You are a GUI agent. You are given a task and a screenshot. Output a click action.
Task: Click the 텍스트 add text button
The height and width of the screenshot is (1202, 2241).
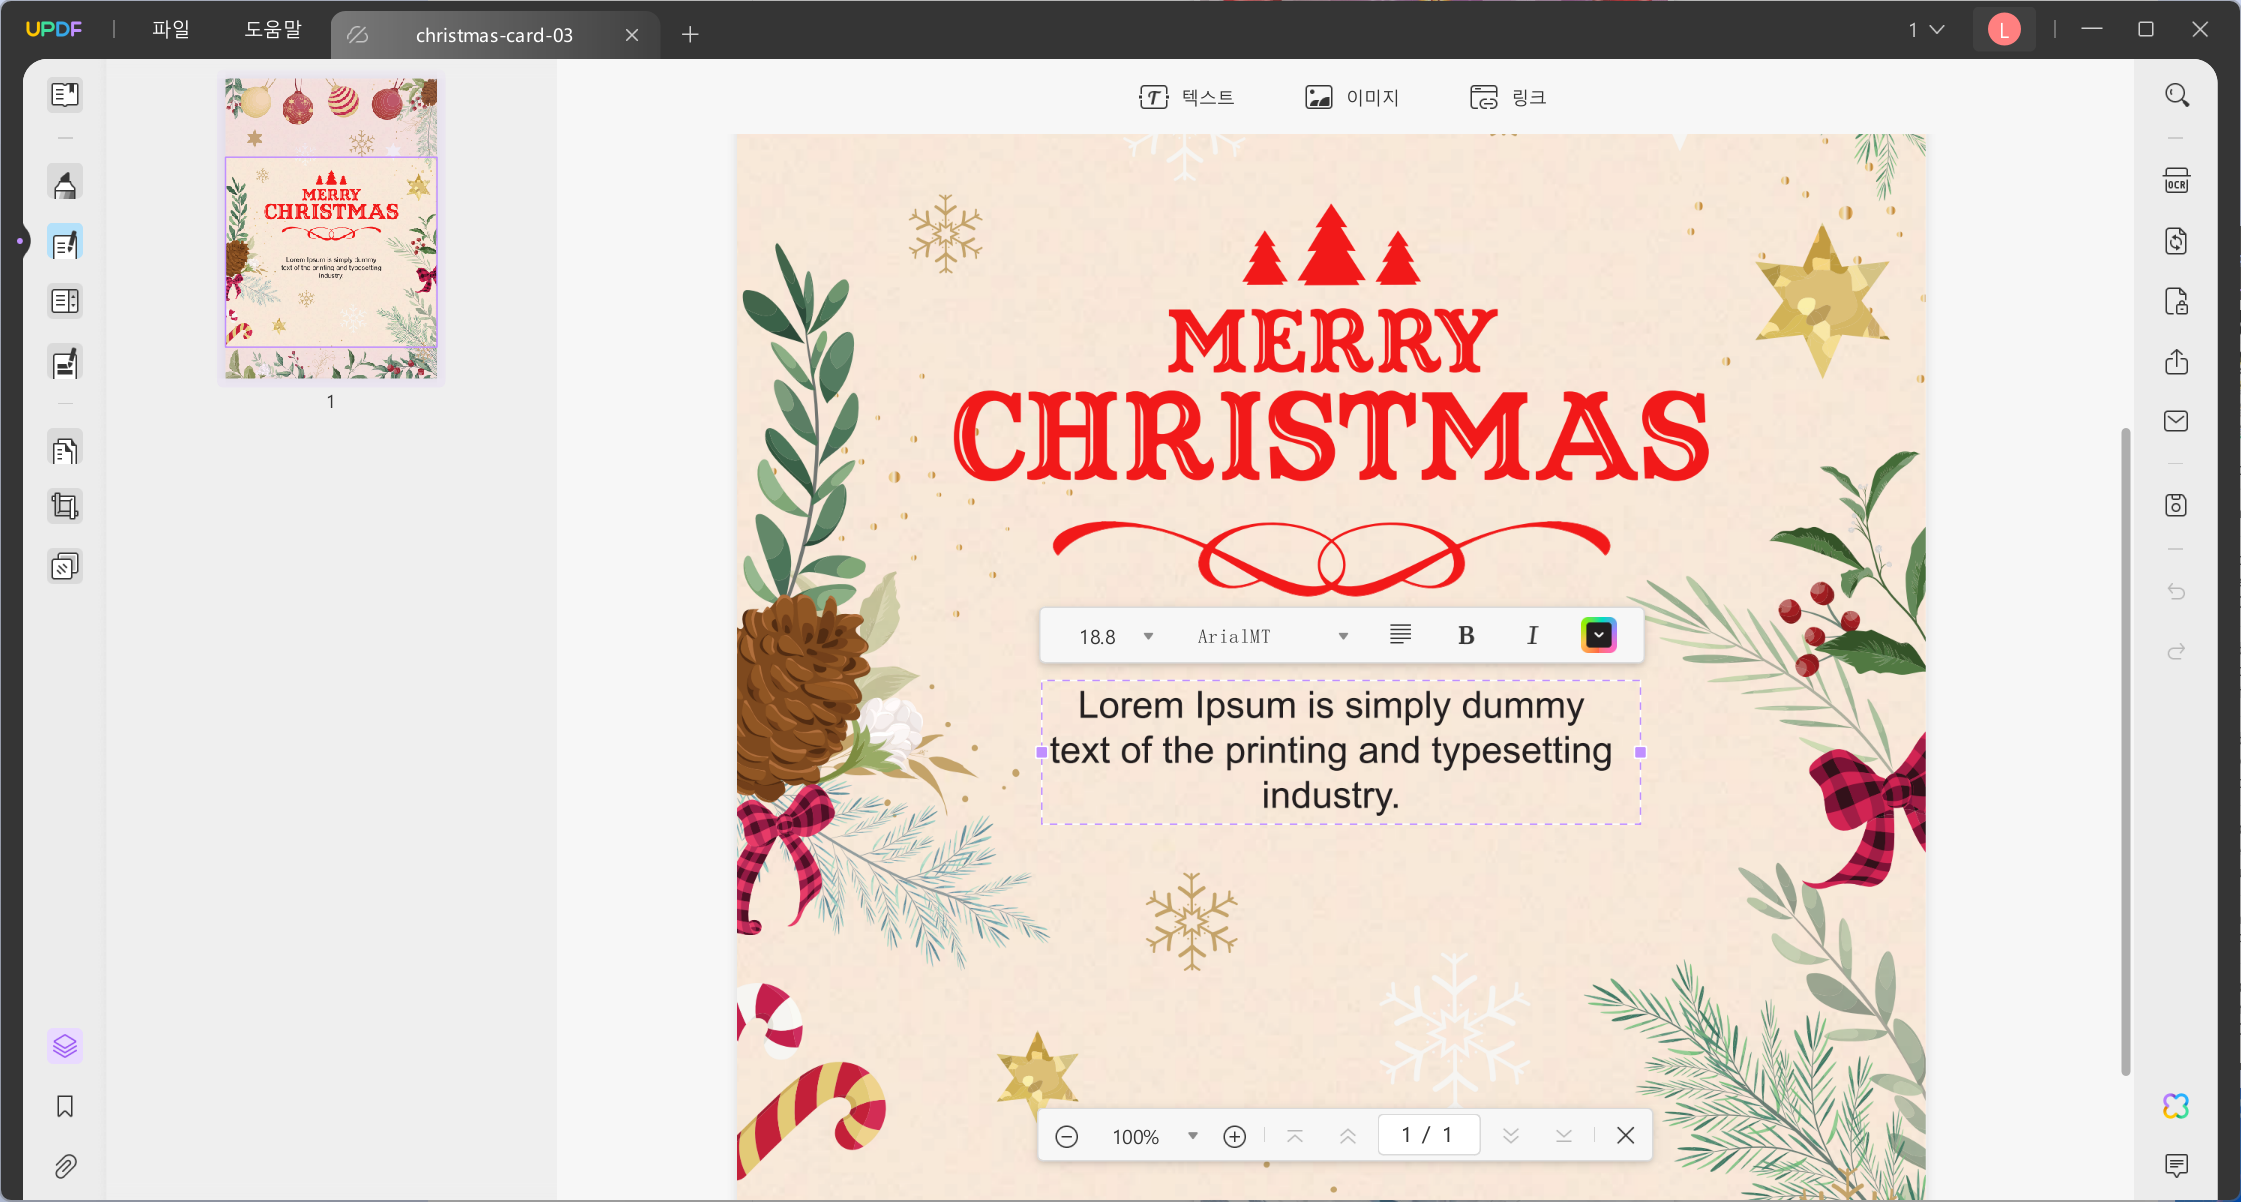(x=1187, y=97)
